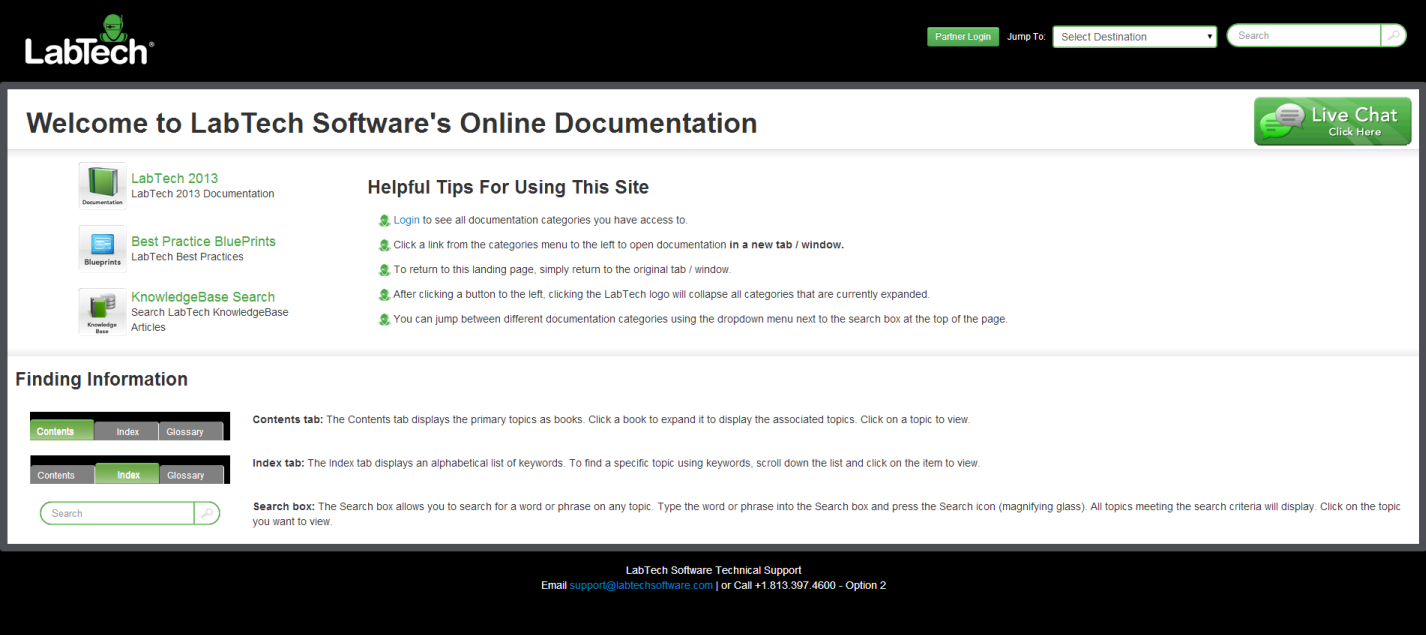Click the LabTech logo in the header
Viewport: 1426px width, 635px height.
[x=89, y=40]
